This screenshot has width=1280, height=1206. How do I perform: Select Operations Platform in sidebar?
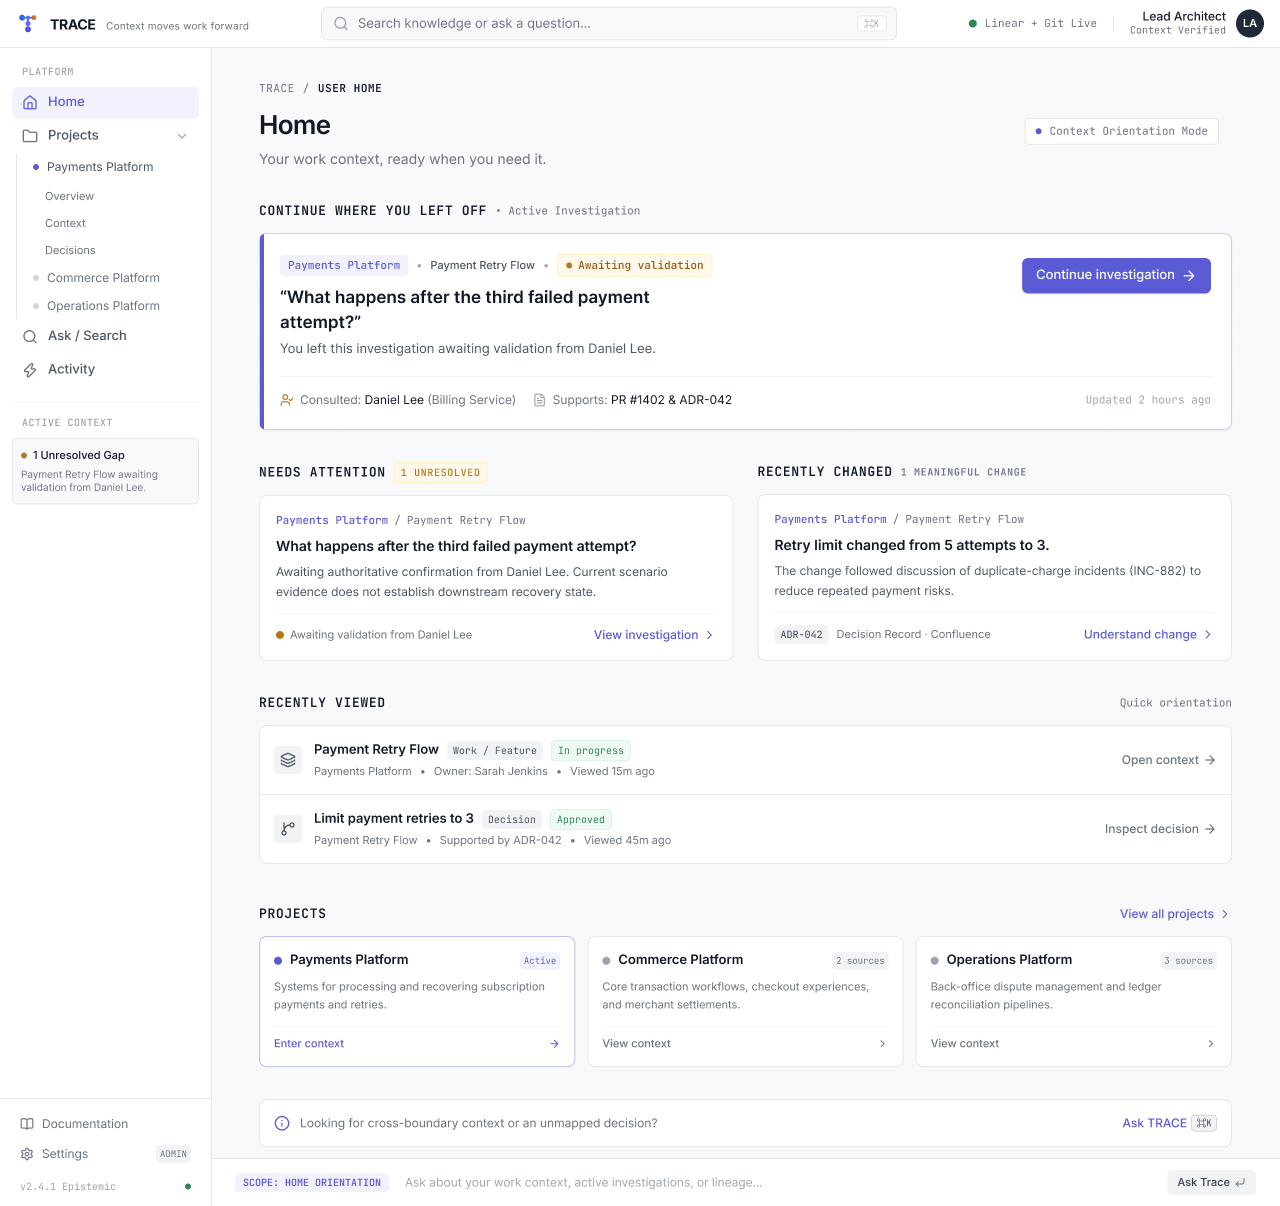click(103, 306)
